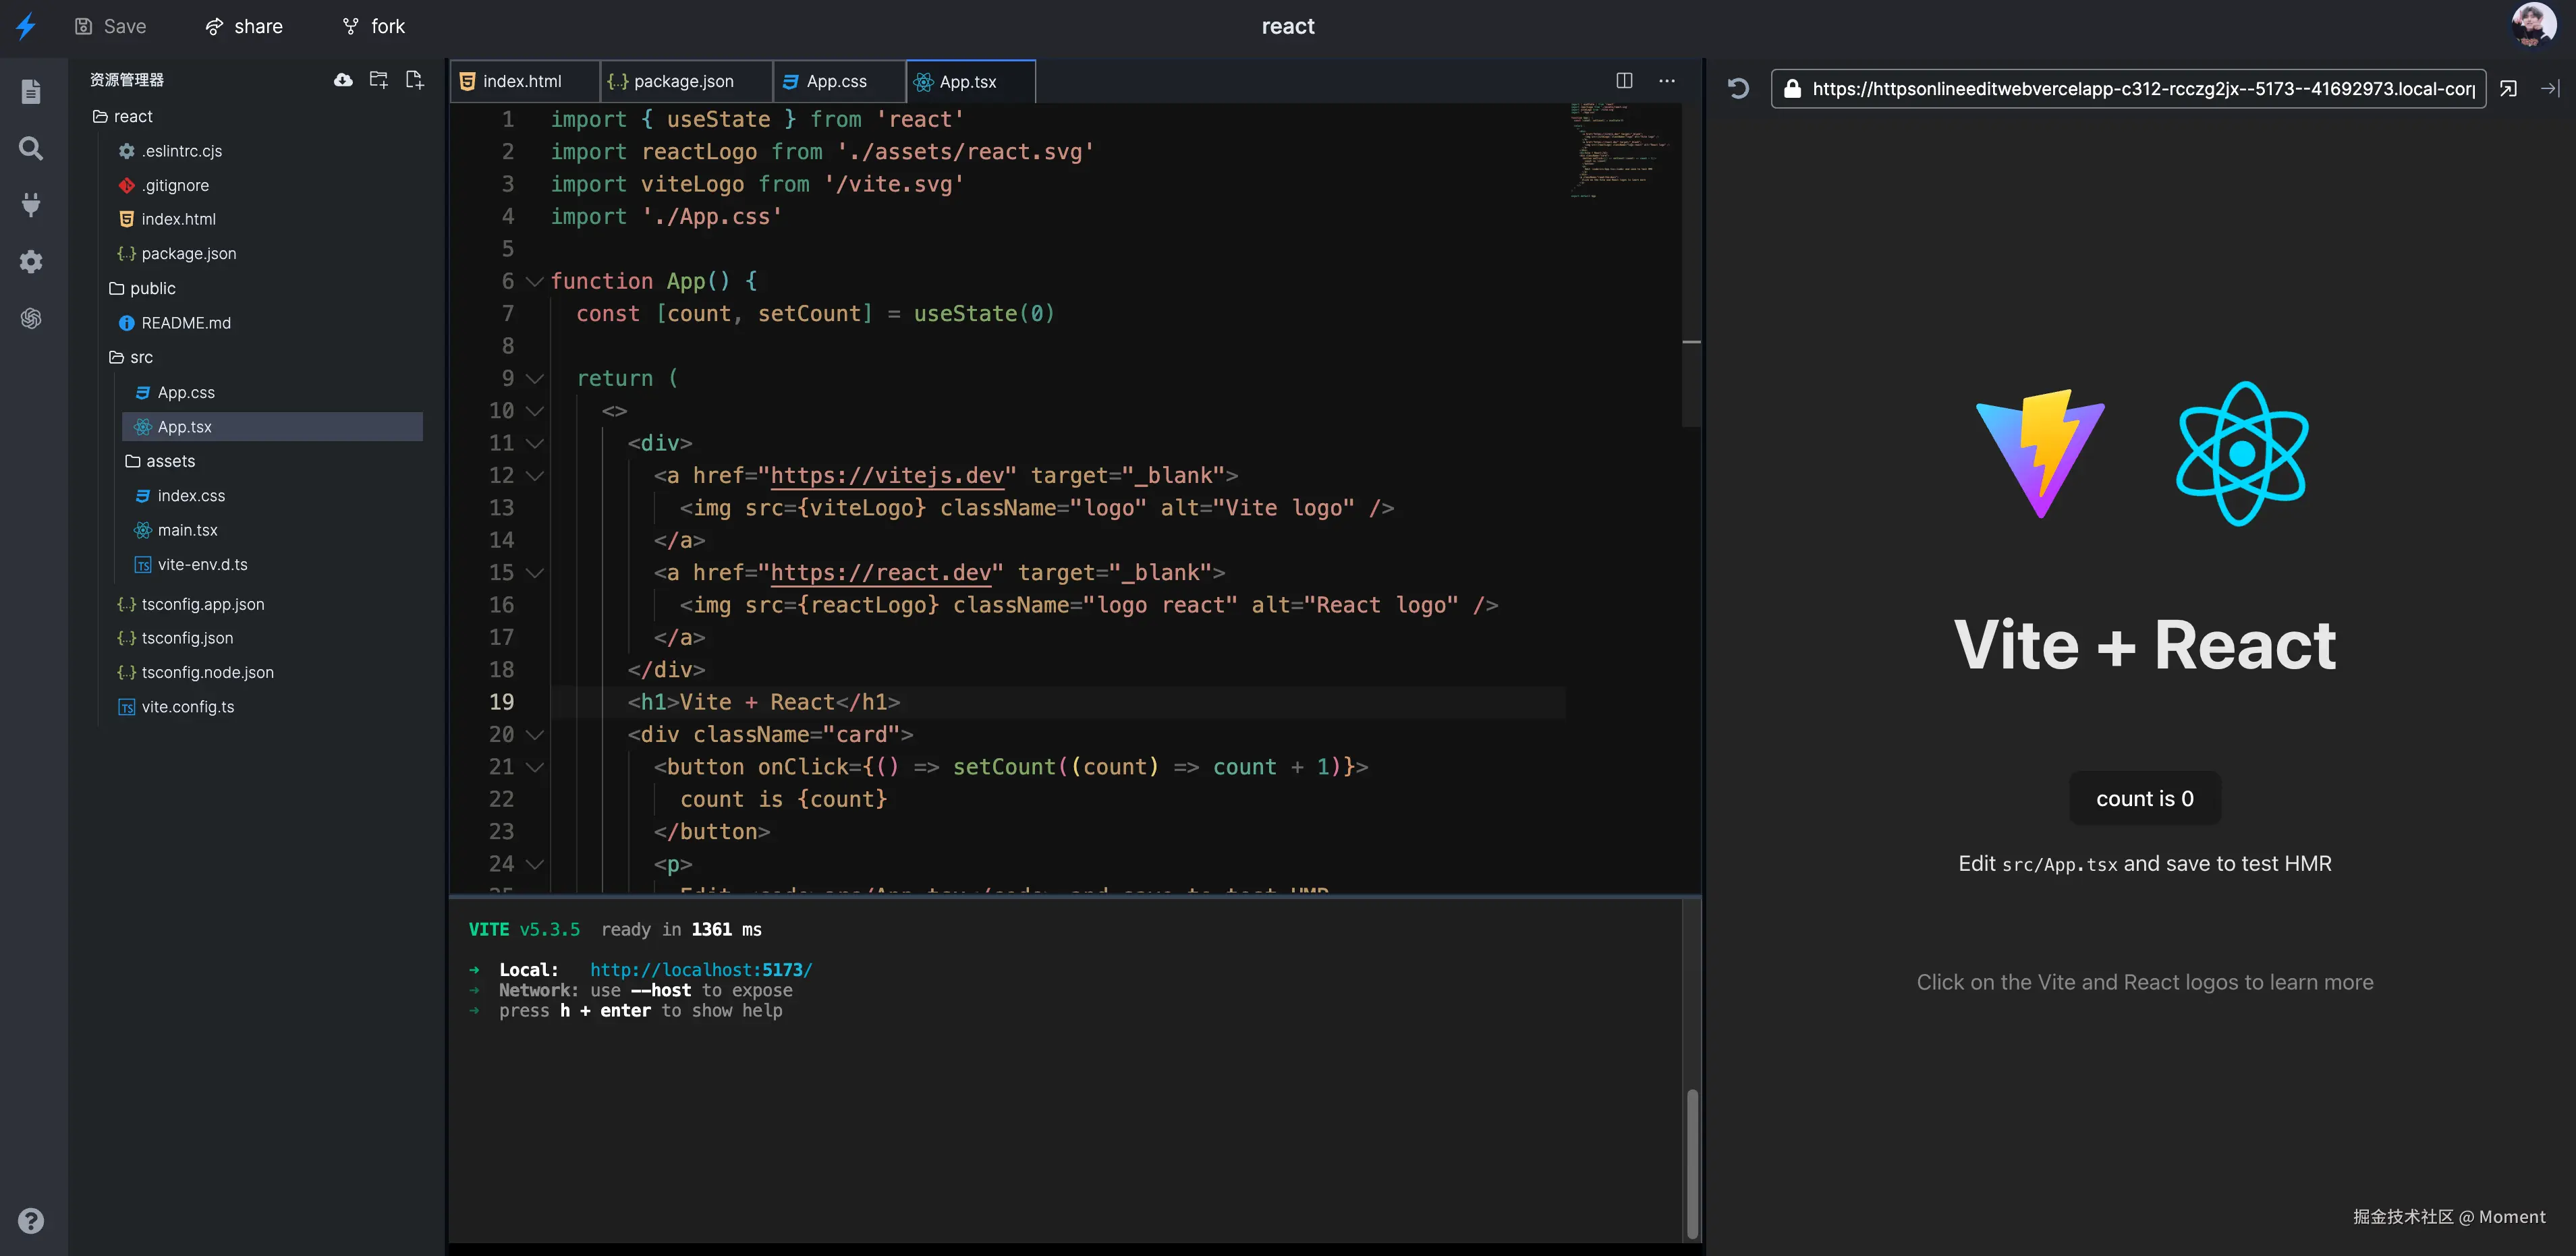Click the count is 0 button
This screenshot has width=2576, height=1256.
(x=2144, y=798)
